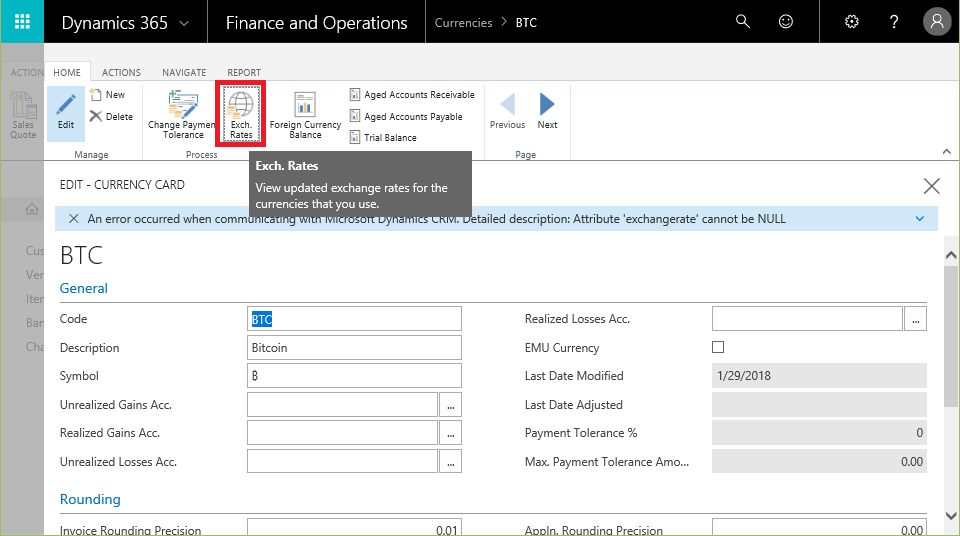Screen dimensions: 960x536
Task: Click the Realized Losses Acc. field
Action: pyautogui.click(x=807, y=319)
